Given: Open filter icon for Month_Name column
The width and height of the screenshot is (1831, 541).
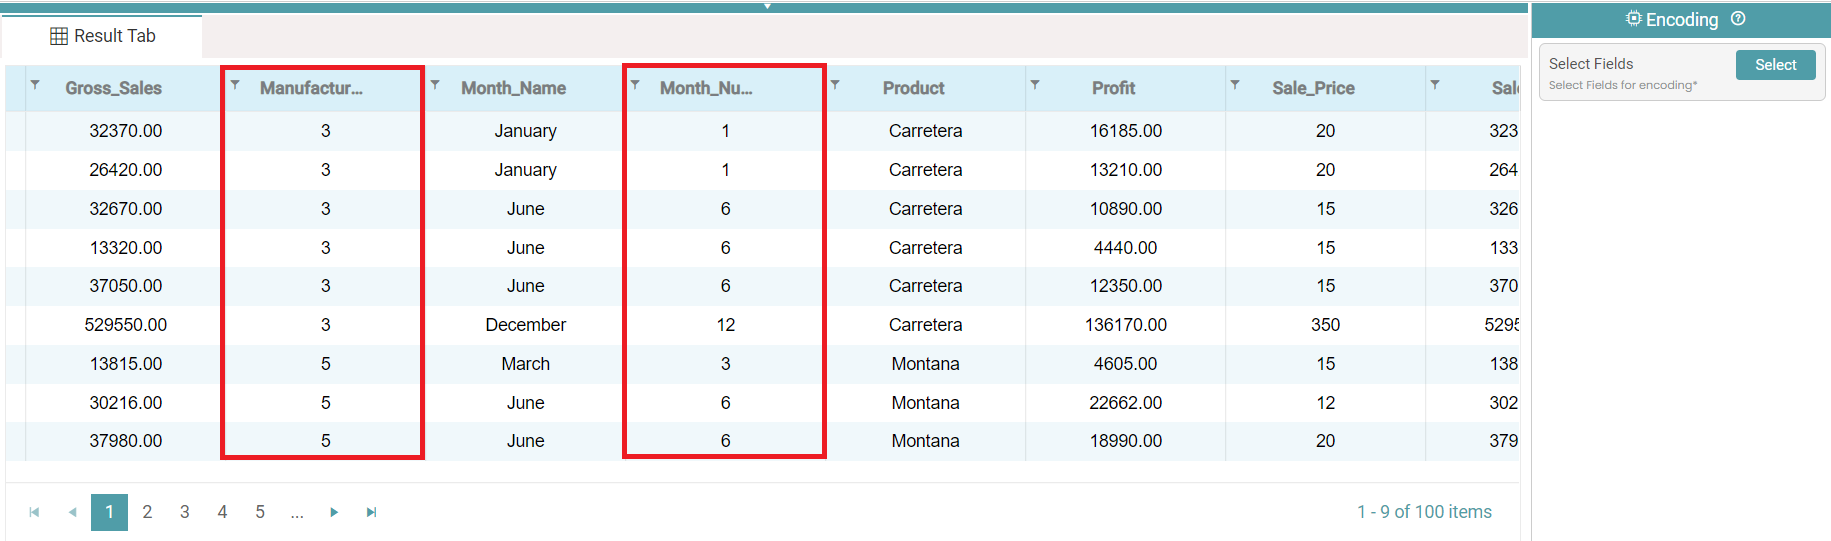Looking at the screenshot, I should (435, 85).
